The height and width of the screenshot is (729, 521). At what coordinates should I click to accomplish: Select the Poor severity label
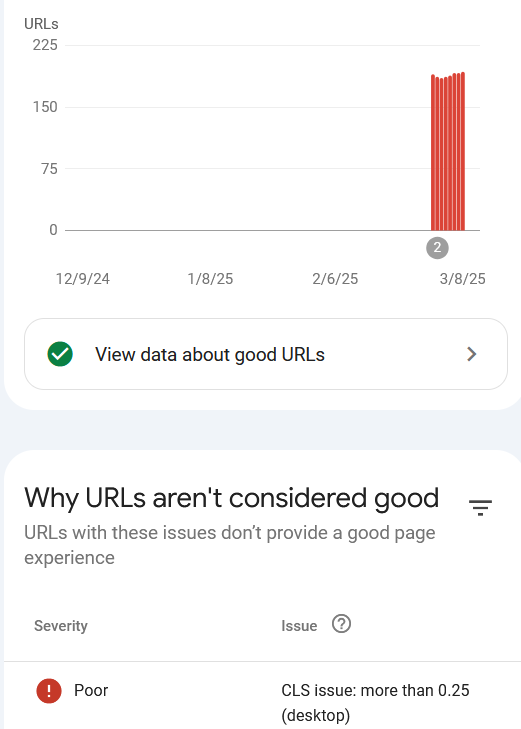[x=91, y=690]
